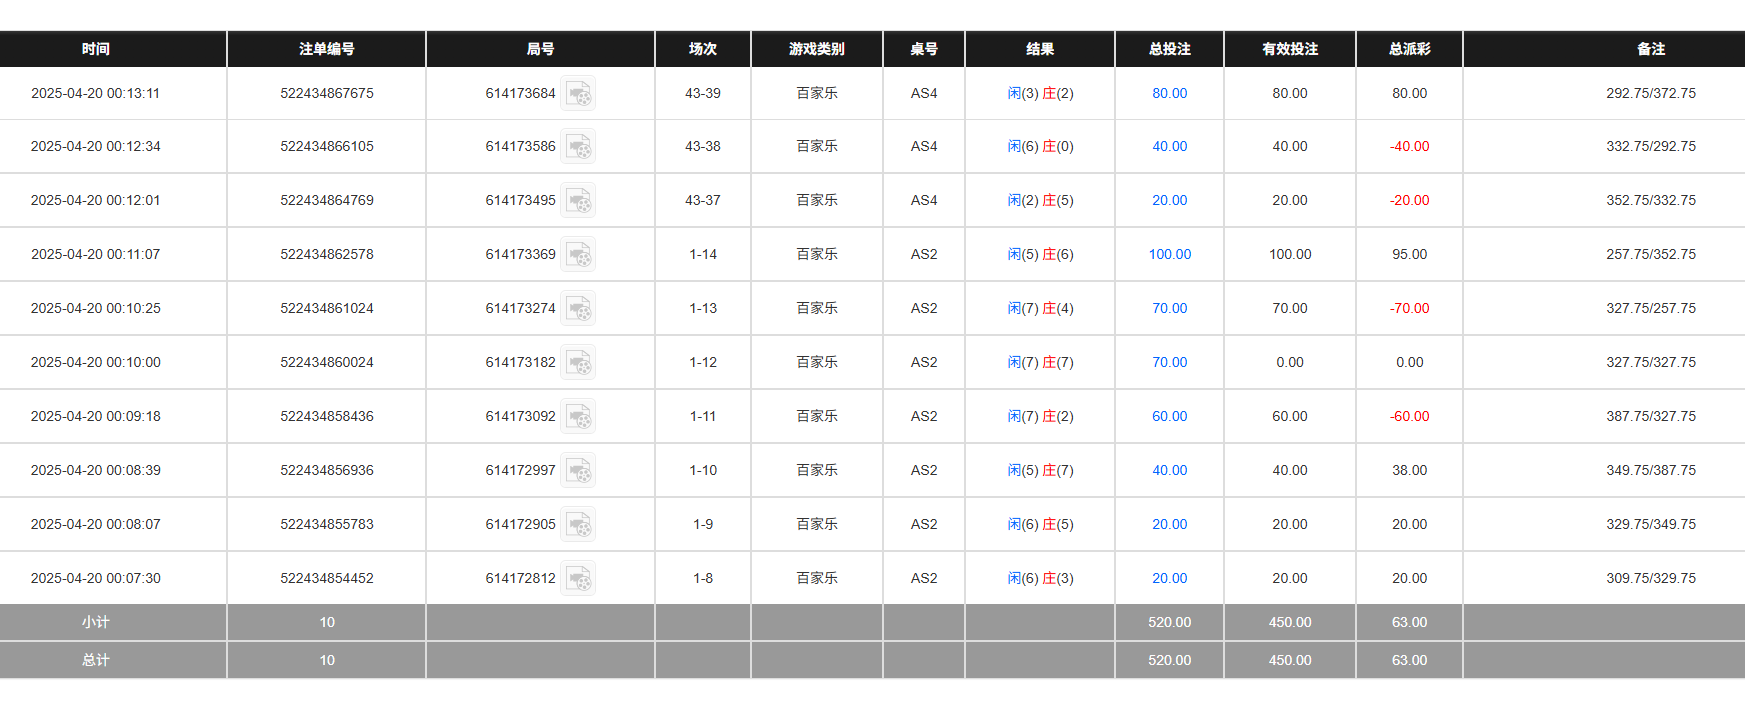Click the blue 100.00 total bet link
The width and height of the screenshot is (1745, 705).
tap(1168, 254)
